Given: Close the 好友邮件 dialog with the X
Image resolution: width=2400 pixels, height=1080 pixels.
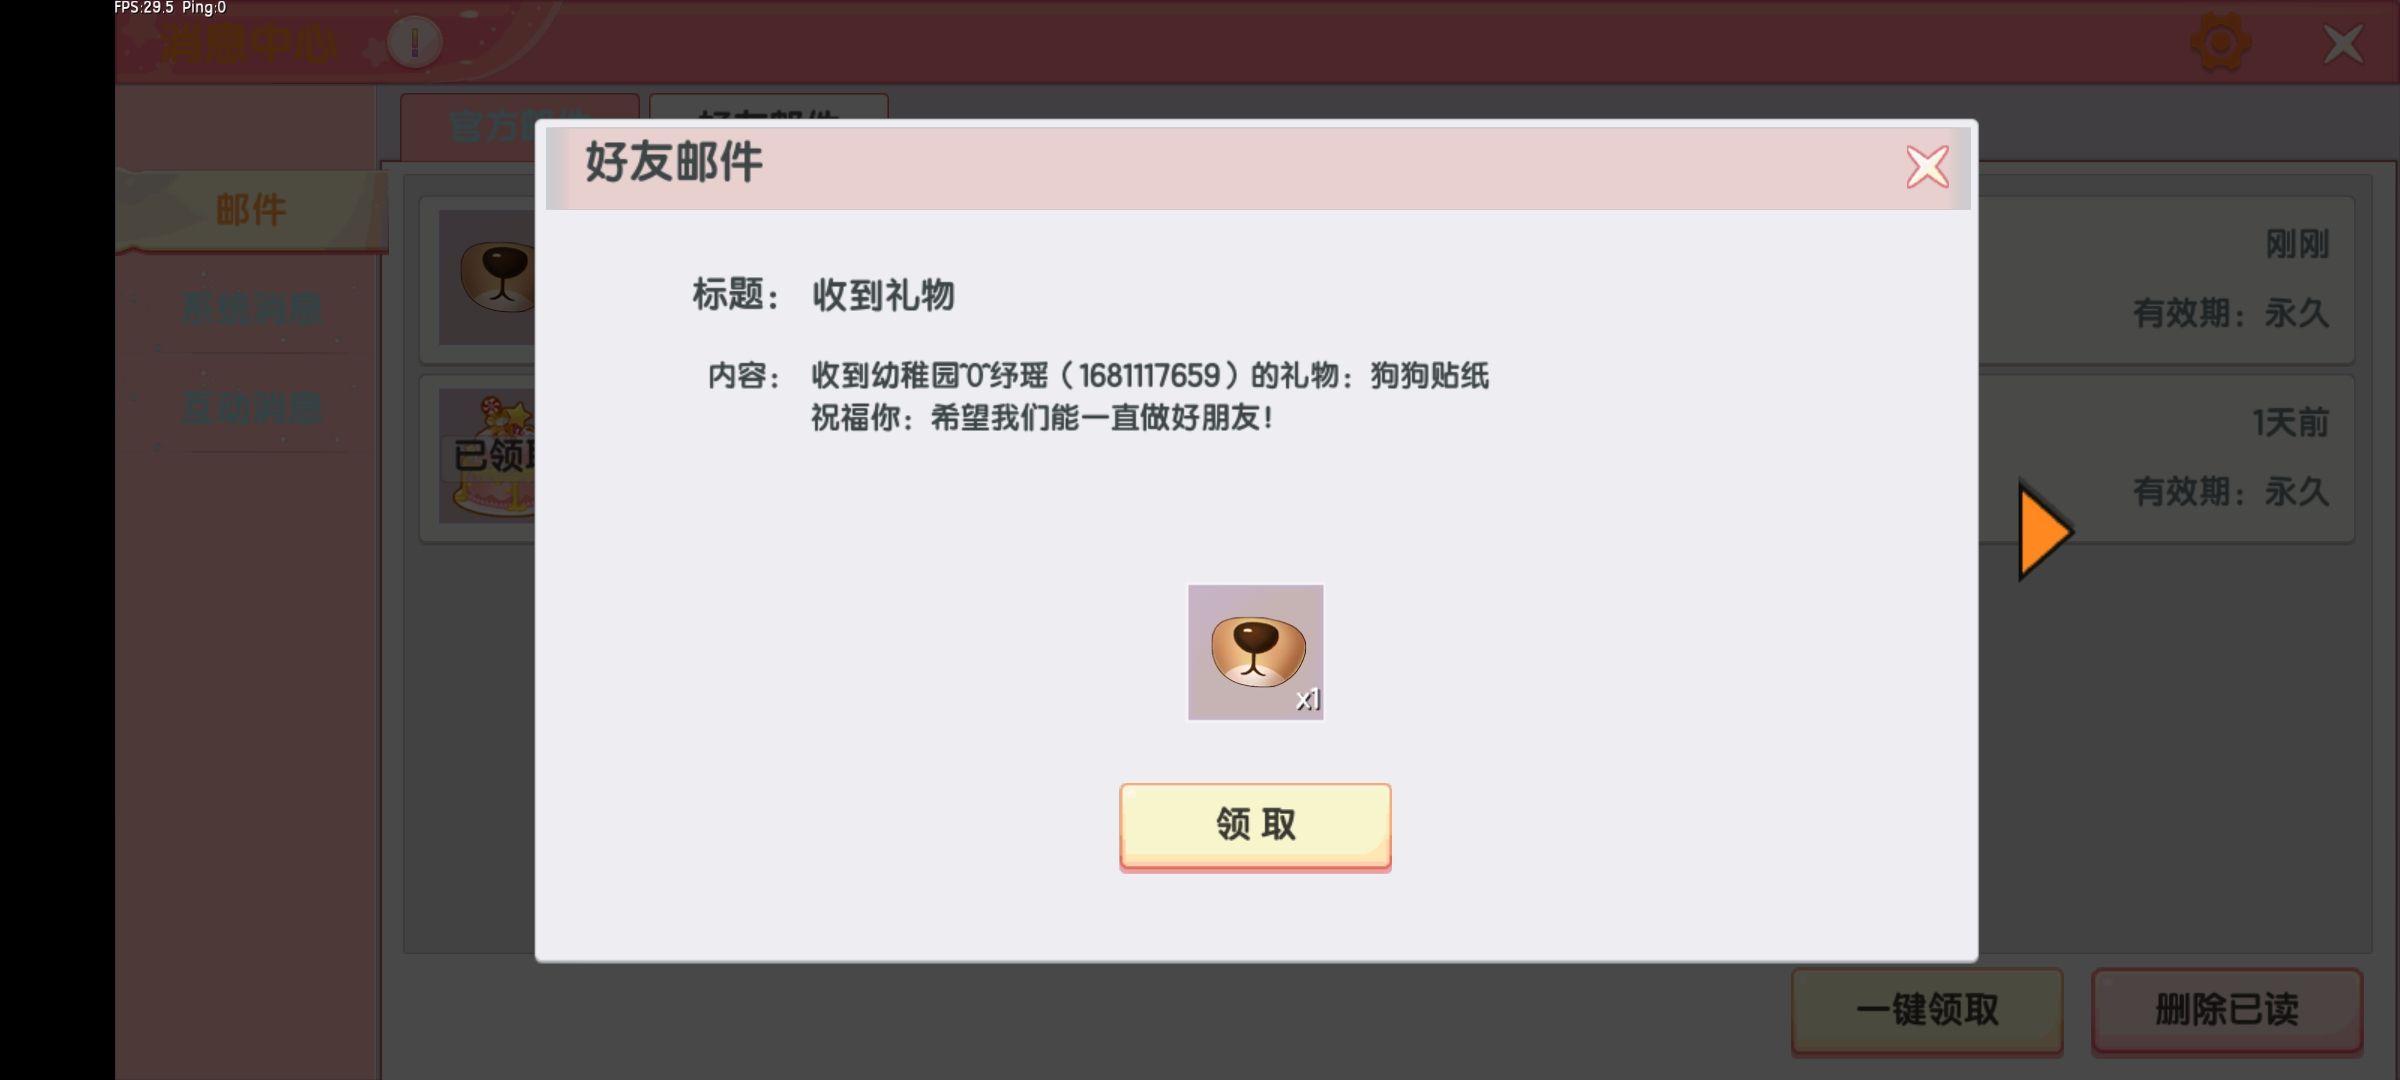Looking at the screenshot, I should [x=1927, y=167].
